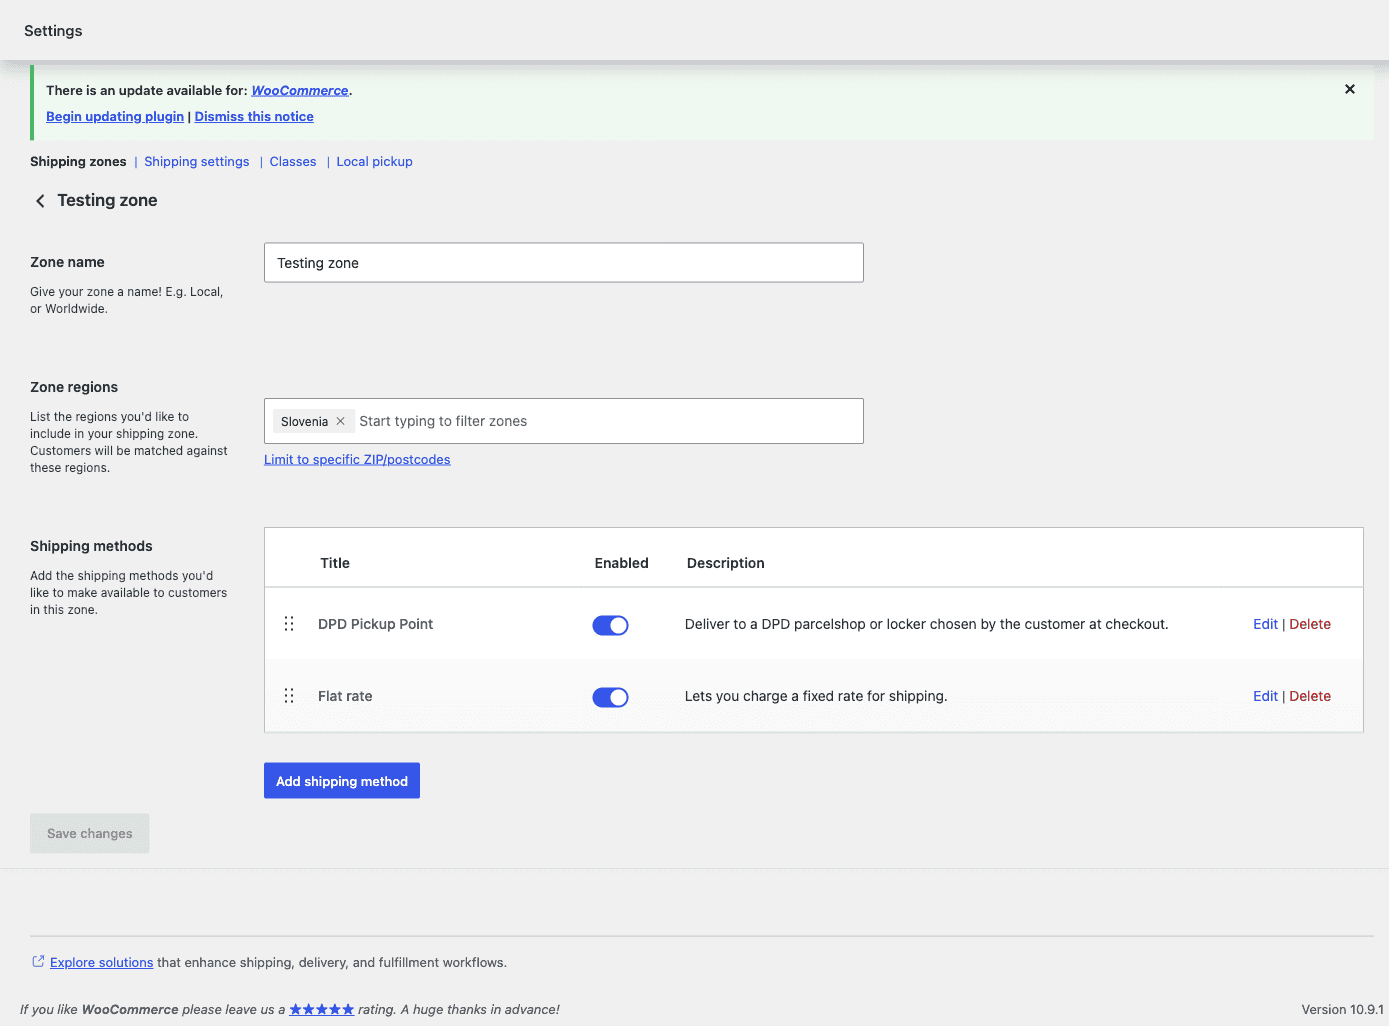Image resolution: width=1389 pixels, height=1026 pixels.
Task: Remove the Slovenia region tag
Action: coord(340,421)
